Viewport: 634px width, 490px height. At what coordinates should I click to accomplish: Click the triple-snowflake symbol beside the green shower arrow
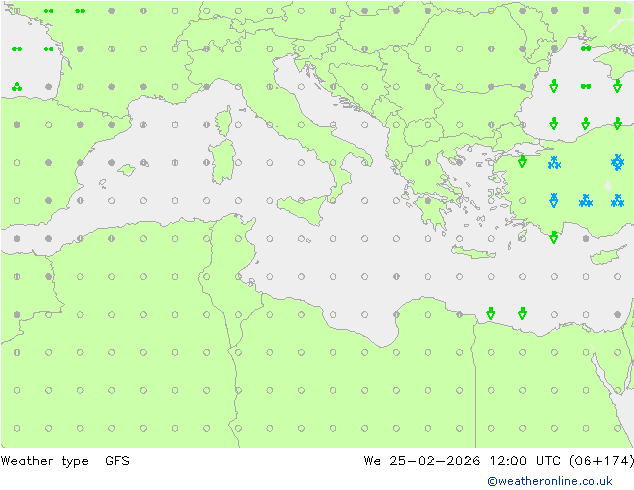coord(554,163)
